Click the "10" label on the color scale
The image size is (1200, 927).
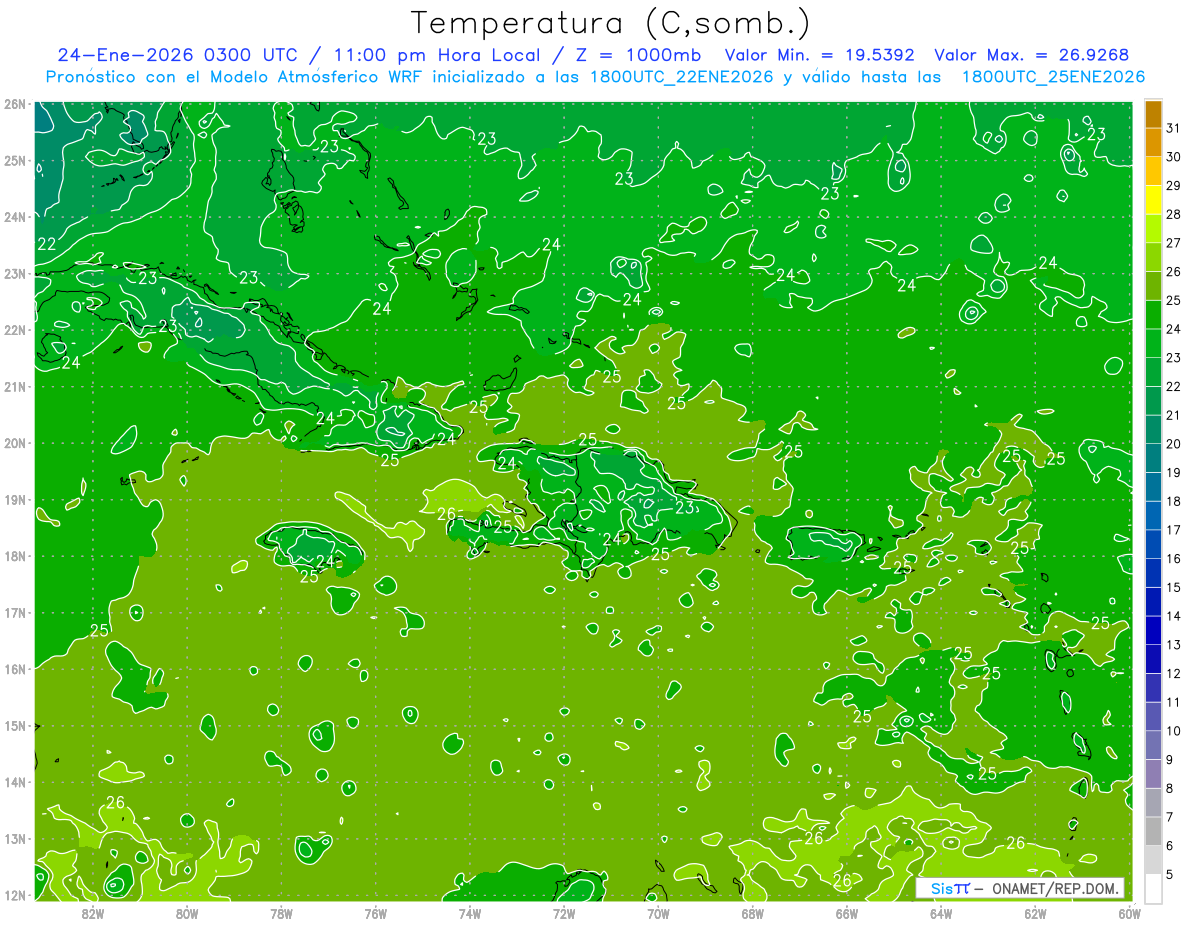pos(1173,731)
